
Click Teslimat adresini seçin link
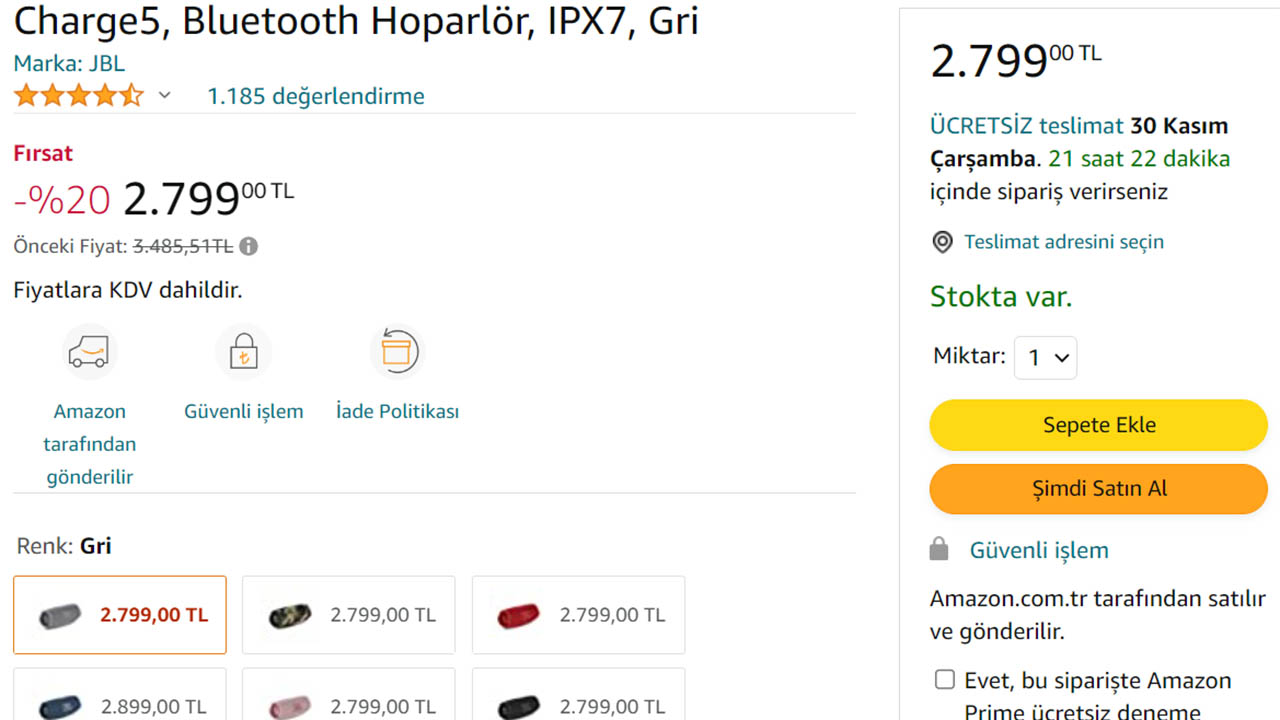coord(1064,242)
